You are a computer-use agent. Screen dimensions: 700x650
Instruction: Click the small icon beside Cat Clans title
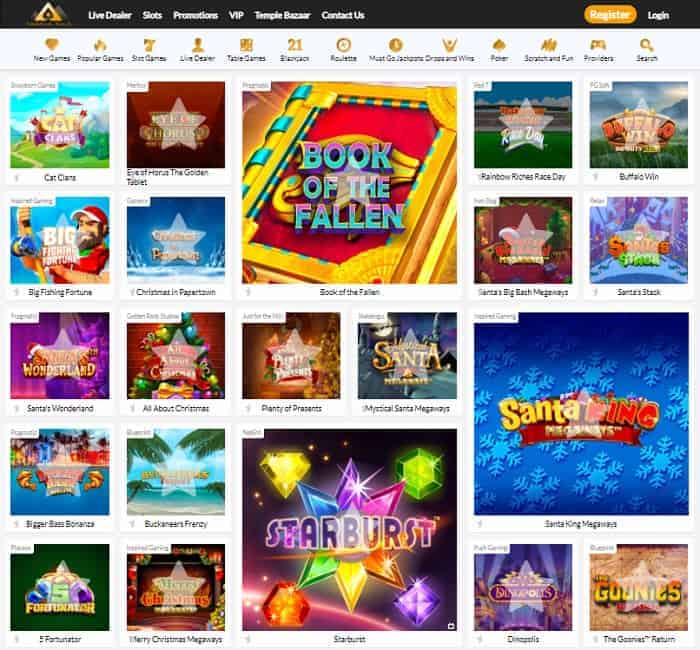[x=17, y=178]
